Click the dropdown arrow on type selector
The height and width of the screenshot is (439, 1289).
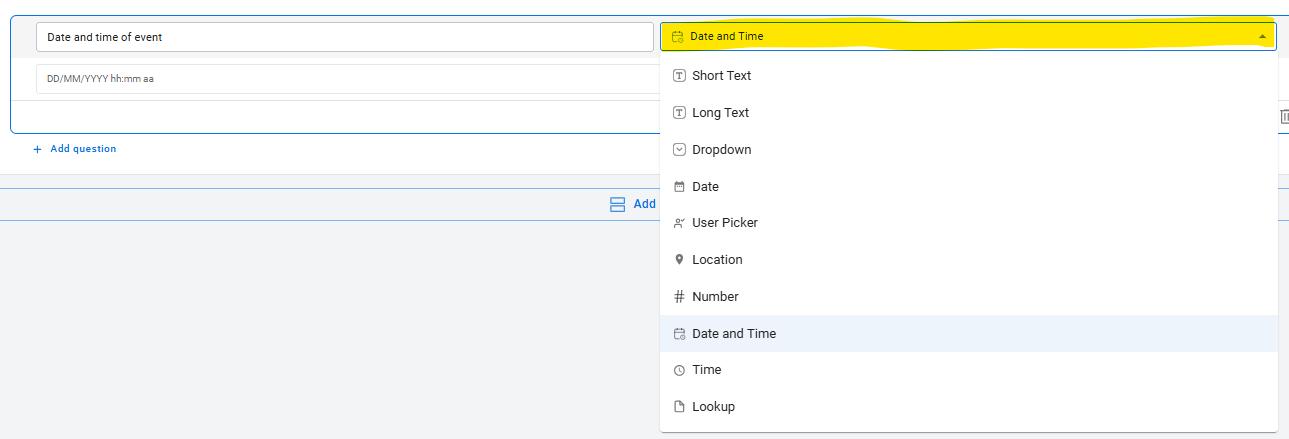click(x=1262, y=37)
